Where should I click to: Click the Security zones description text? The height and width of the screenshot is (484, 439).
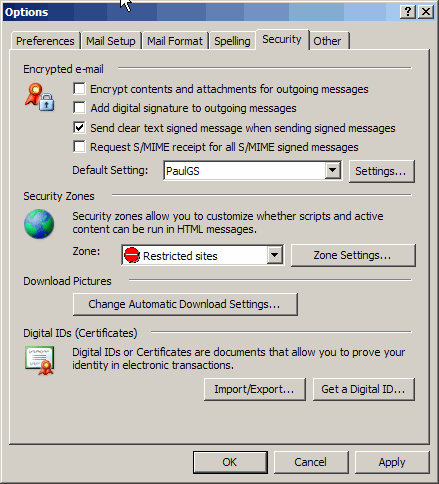coord(228,223)
